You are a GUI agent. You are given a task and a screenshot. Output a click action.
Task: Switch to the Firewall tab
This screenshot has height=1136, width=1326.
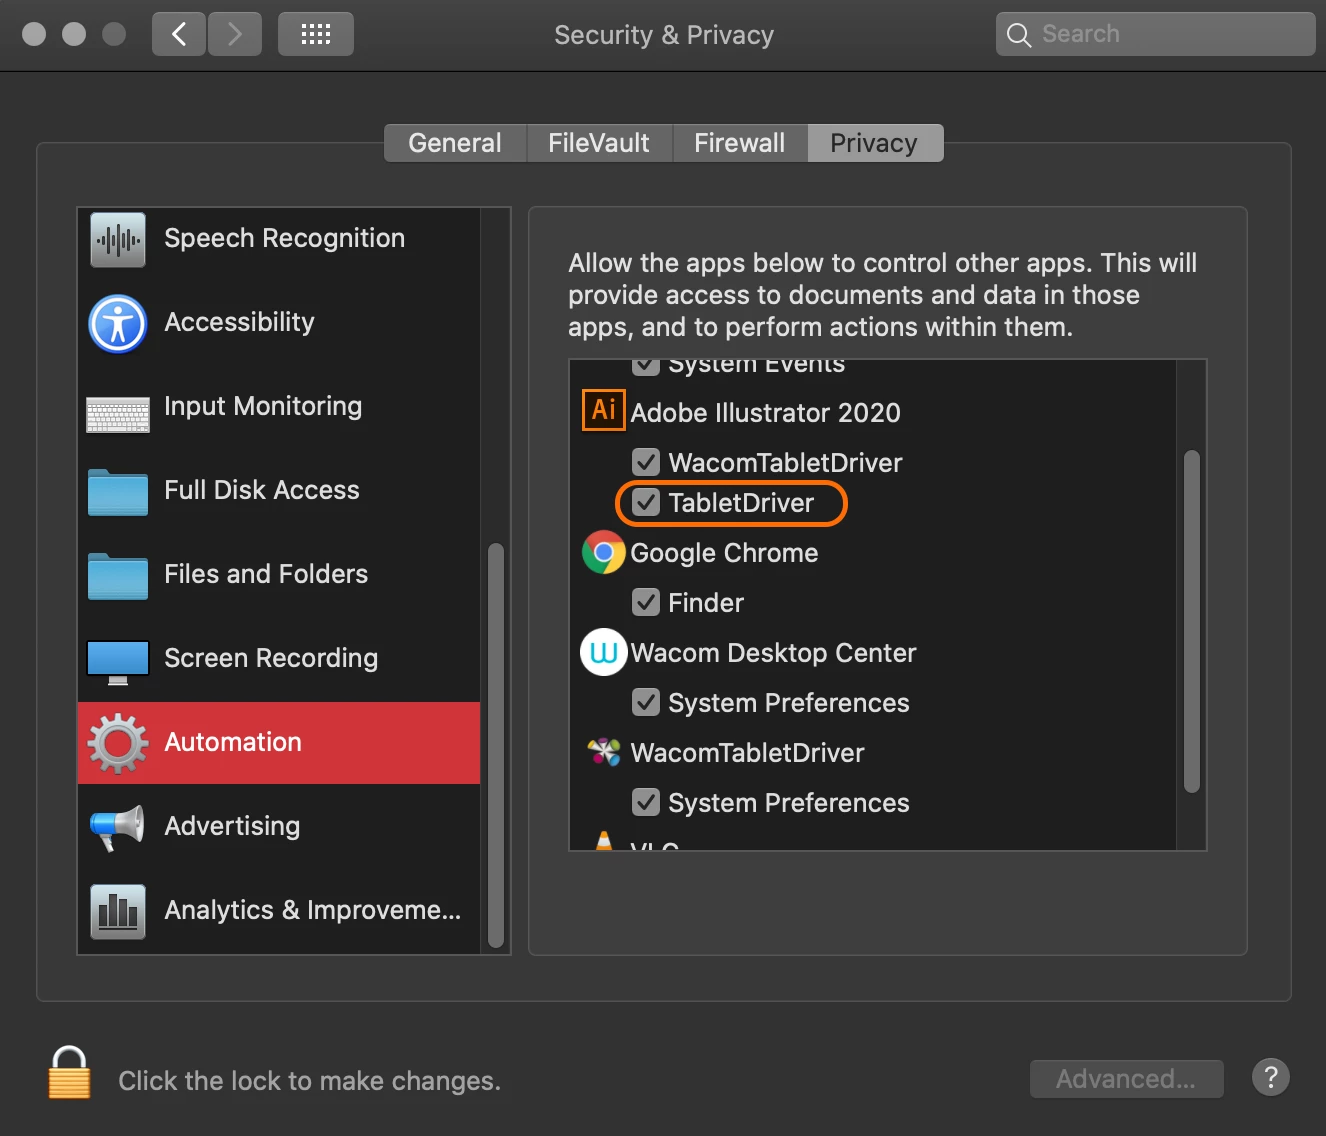pos(740,143)
